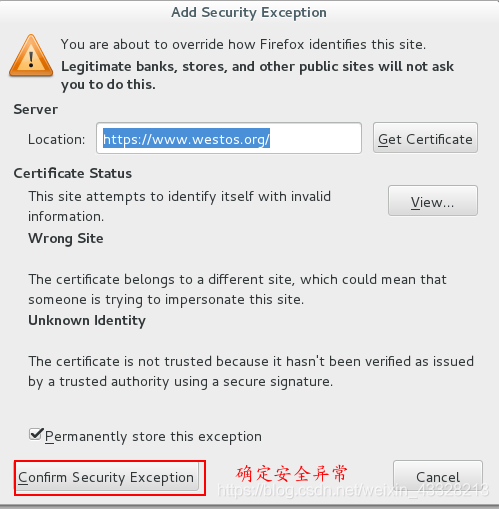Click the invalid information status message
The image size is (499, 509).
tap(179, 206)
